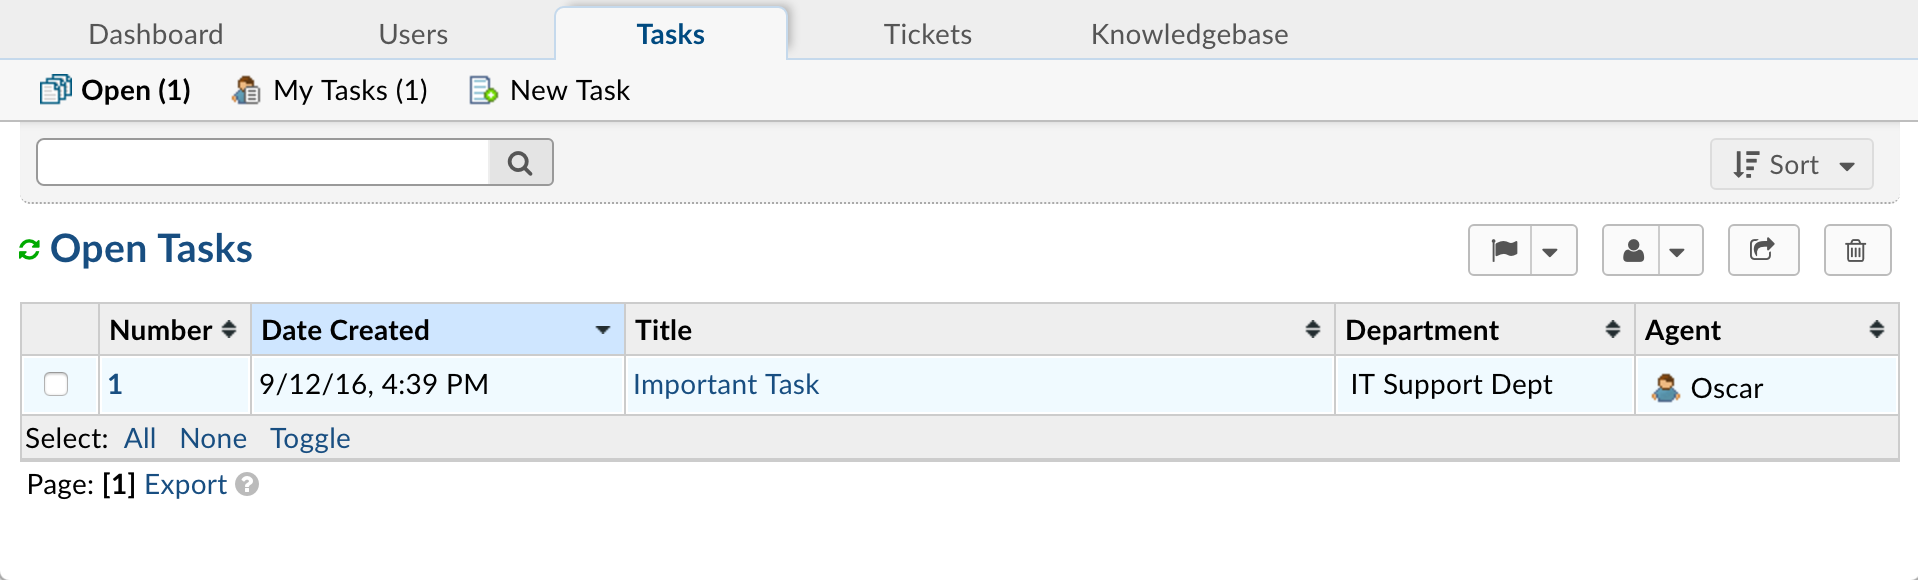Click the help icon beside Export

pos(246,484)
